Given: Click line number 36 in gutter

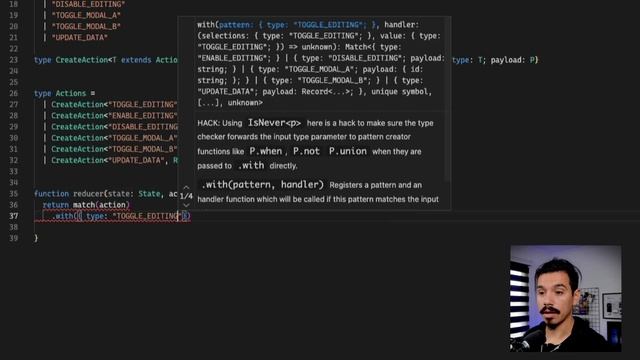Looking at the screenshot, I should [14, 205].
